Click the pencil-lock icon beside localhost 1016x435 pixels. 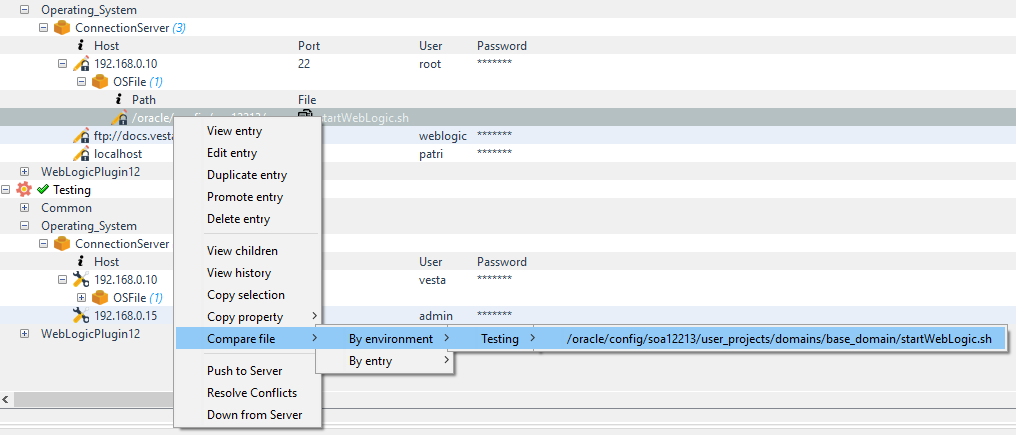(81, 154)
